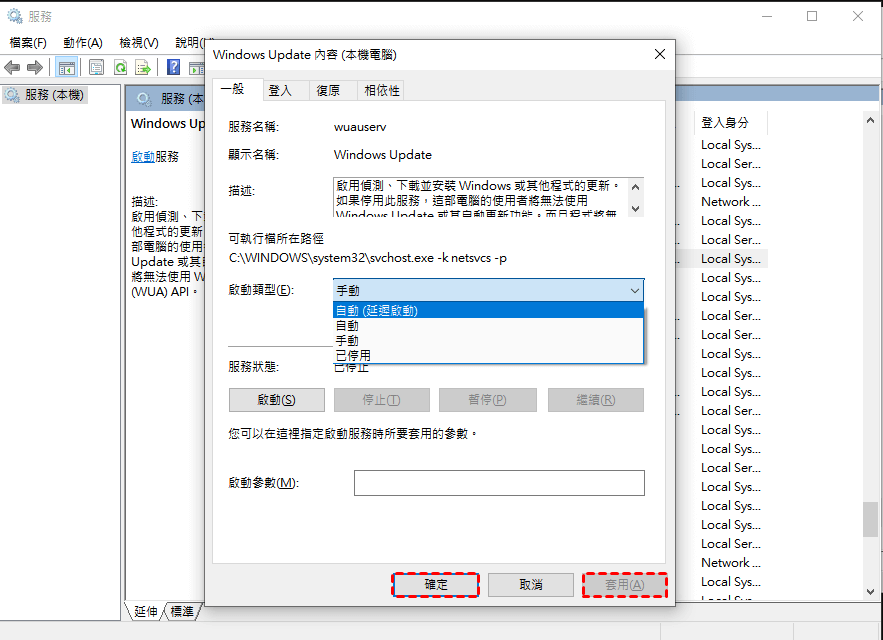Image resolution: width=883 pixels, height=640 pixels.
Task: Click the Export List toolbar icon
Action: (143, 68)
